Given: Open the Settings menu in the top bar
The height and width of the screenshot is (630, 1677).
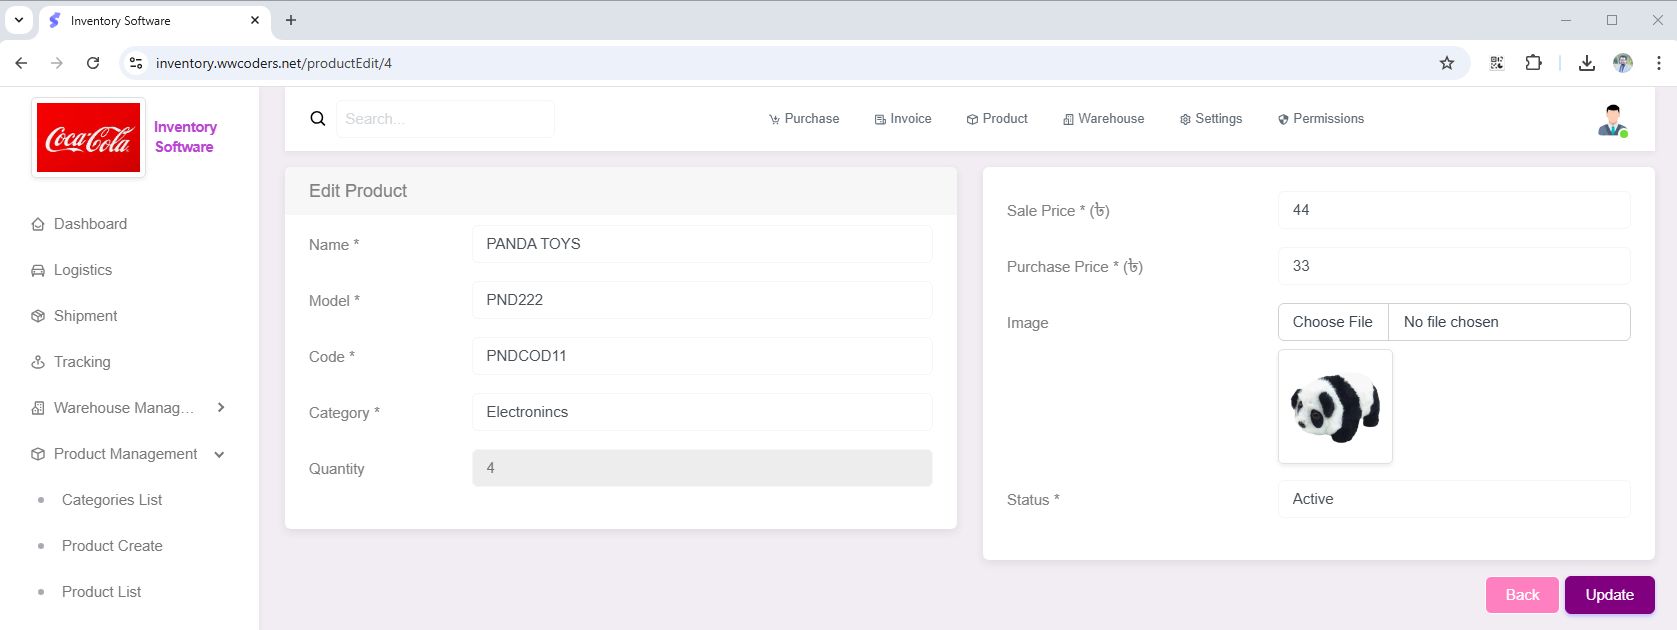Looking at the screenshot, I should (x=1210, y=119).
